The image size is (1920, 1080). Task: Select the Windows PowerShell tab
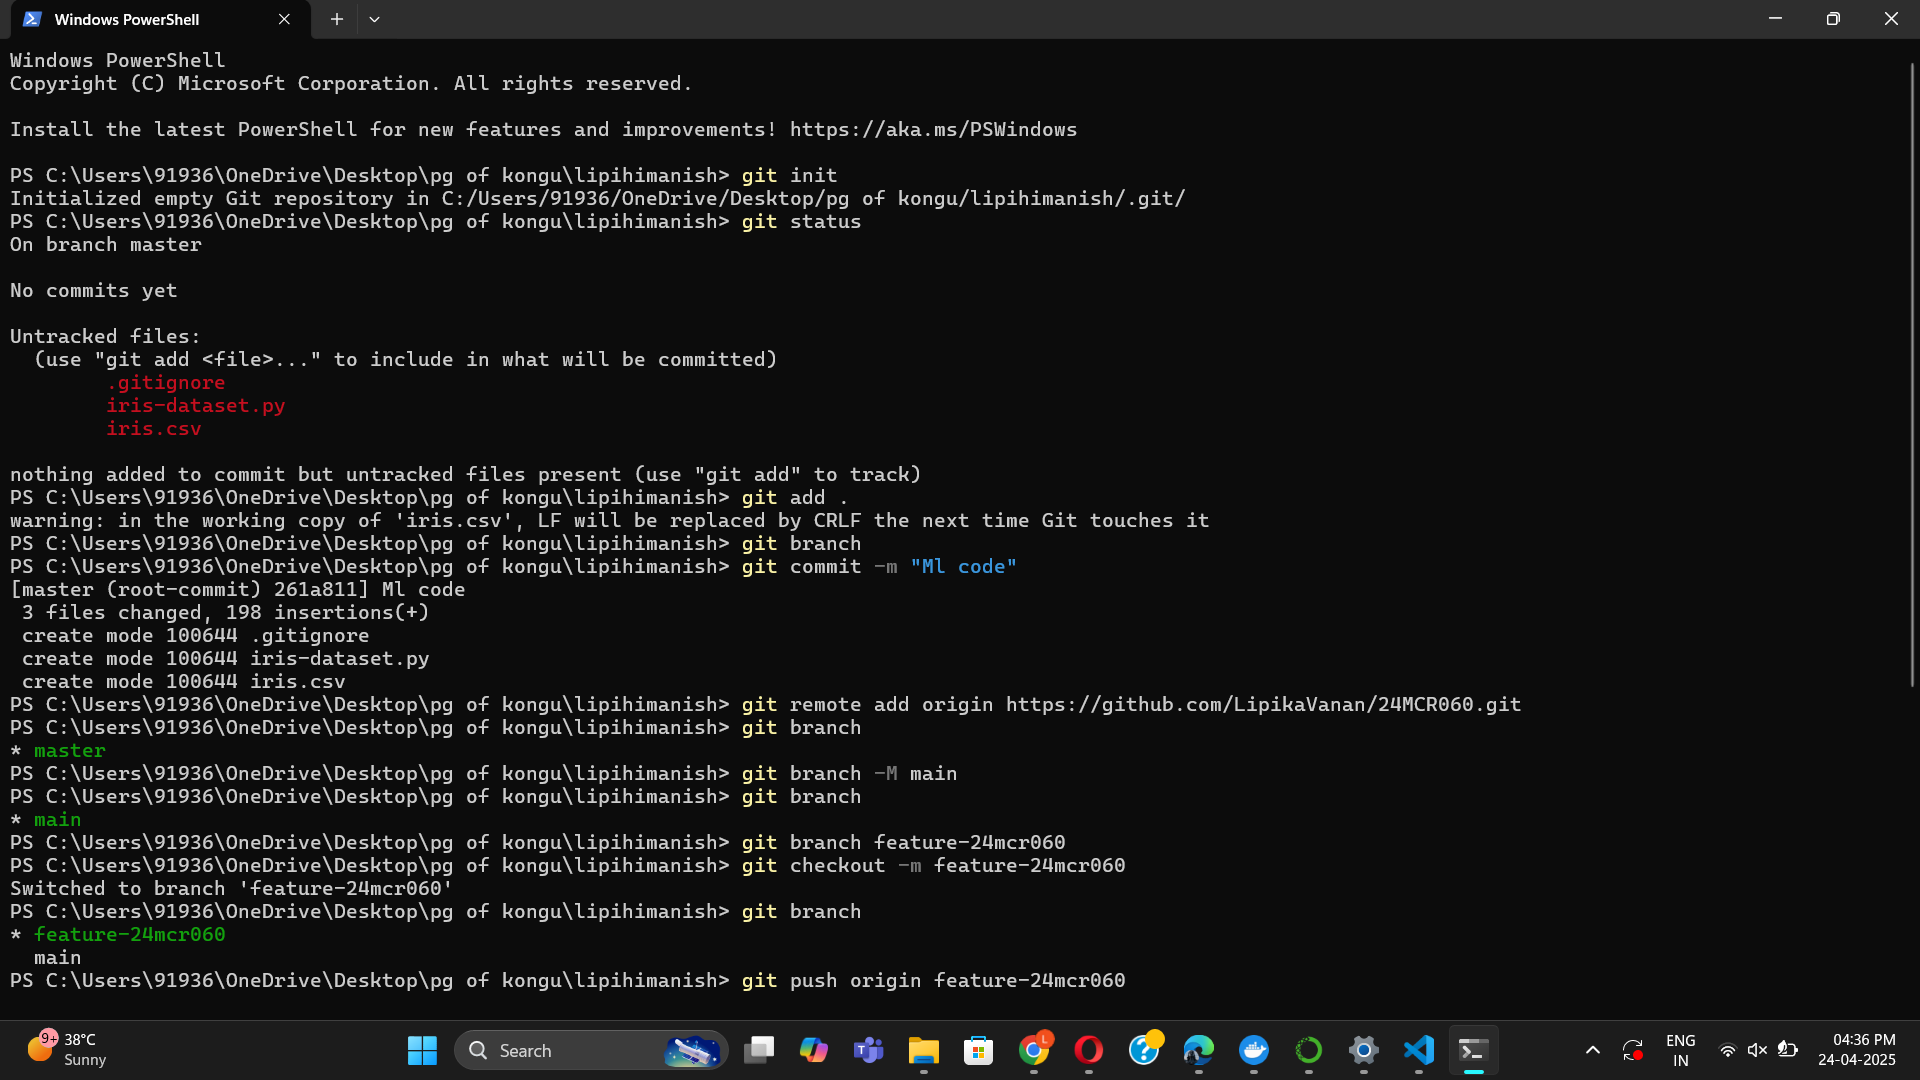[x=160, y=19]
